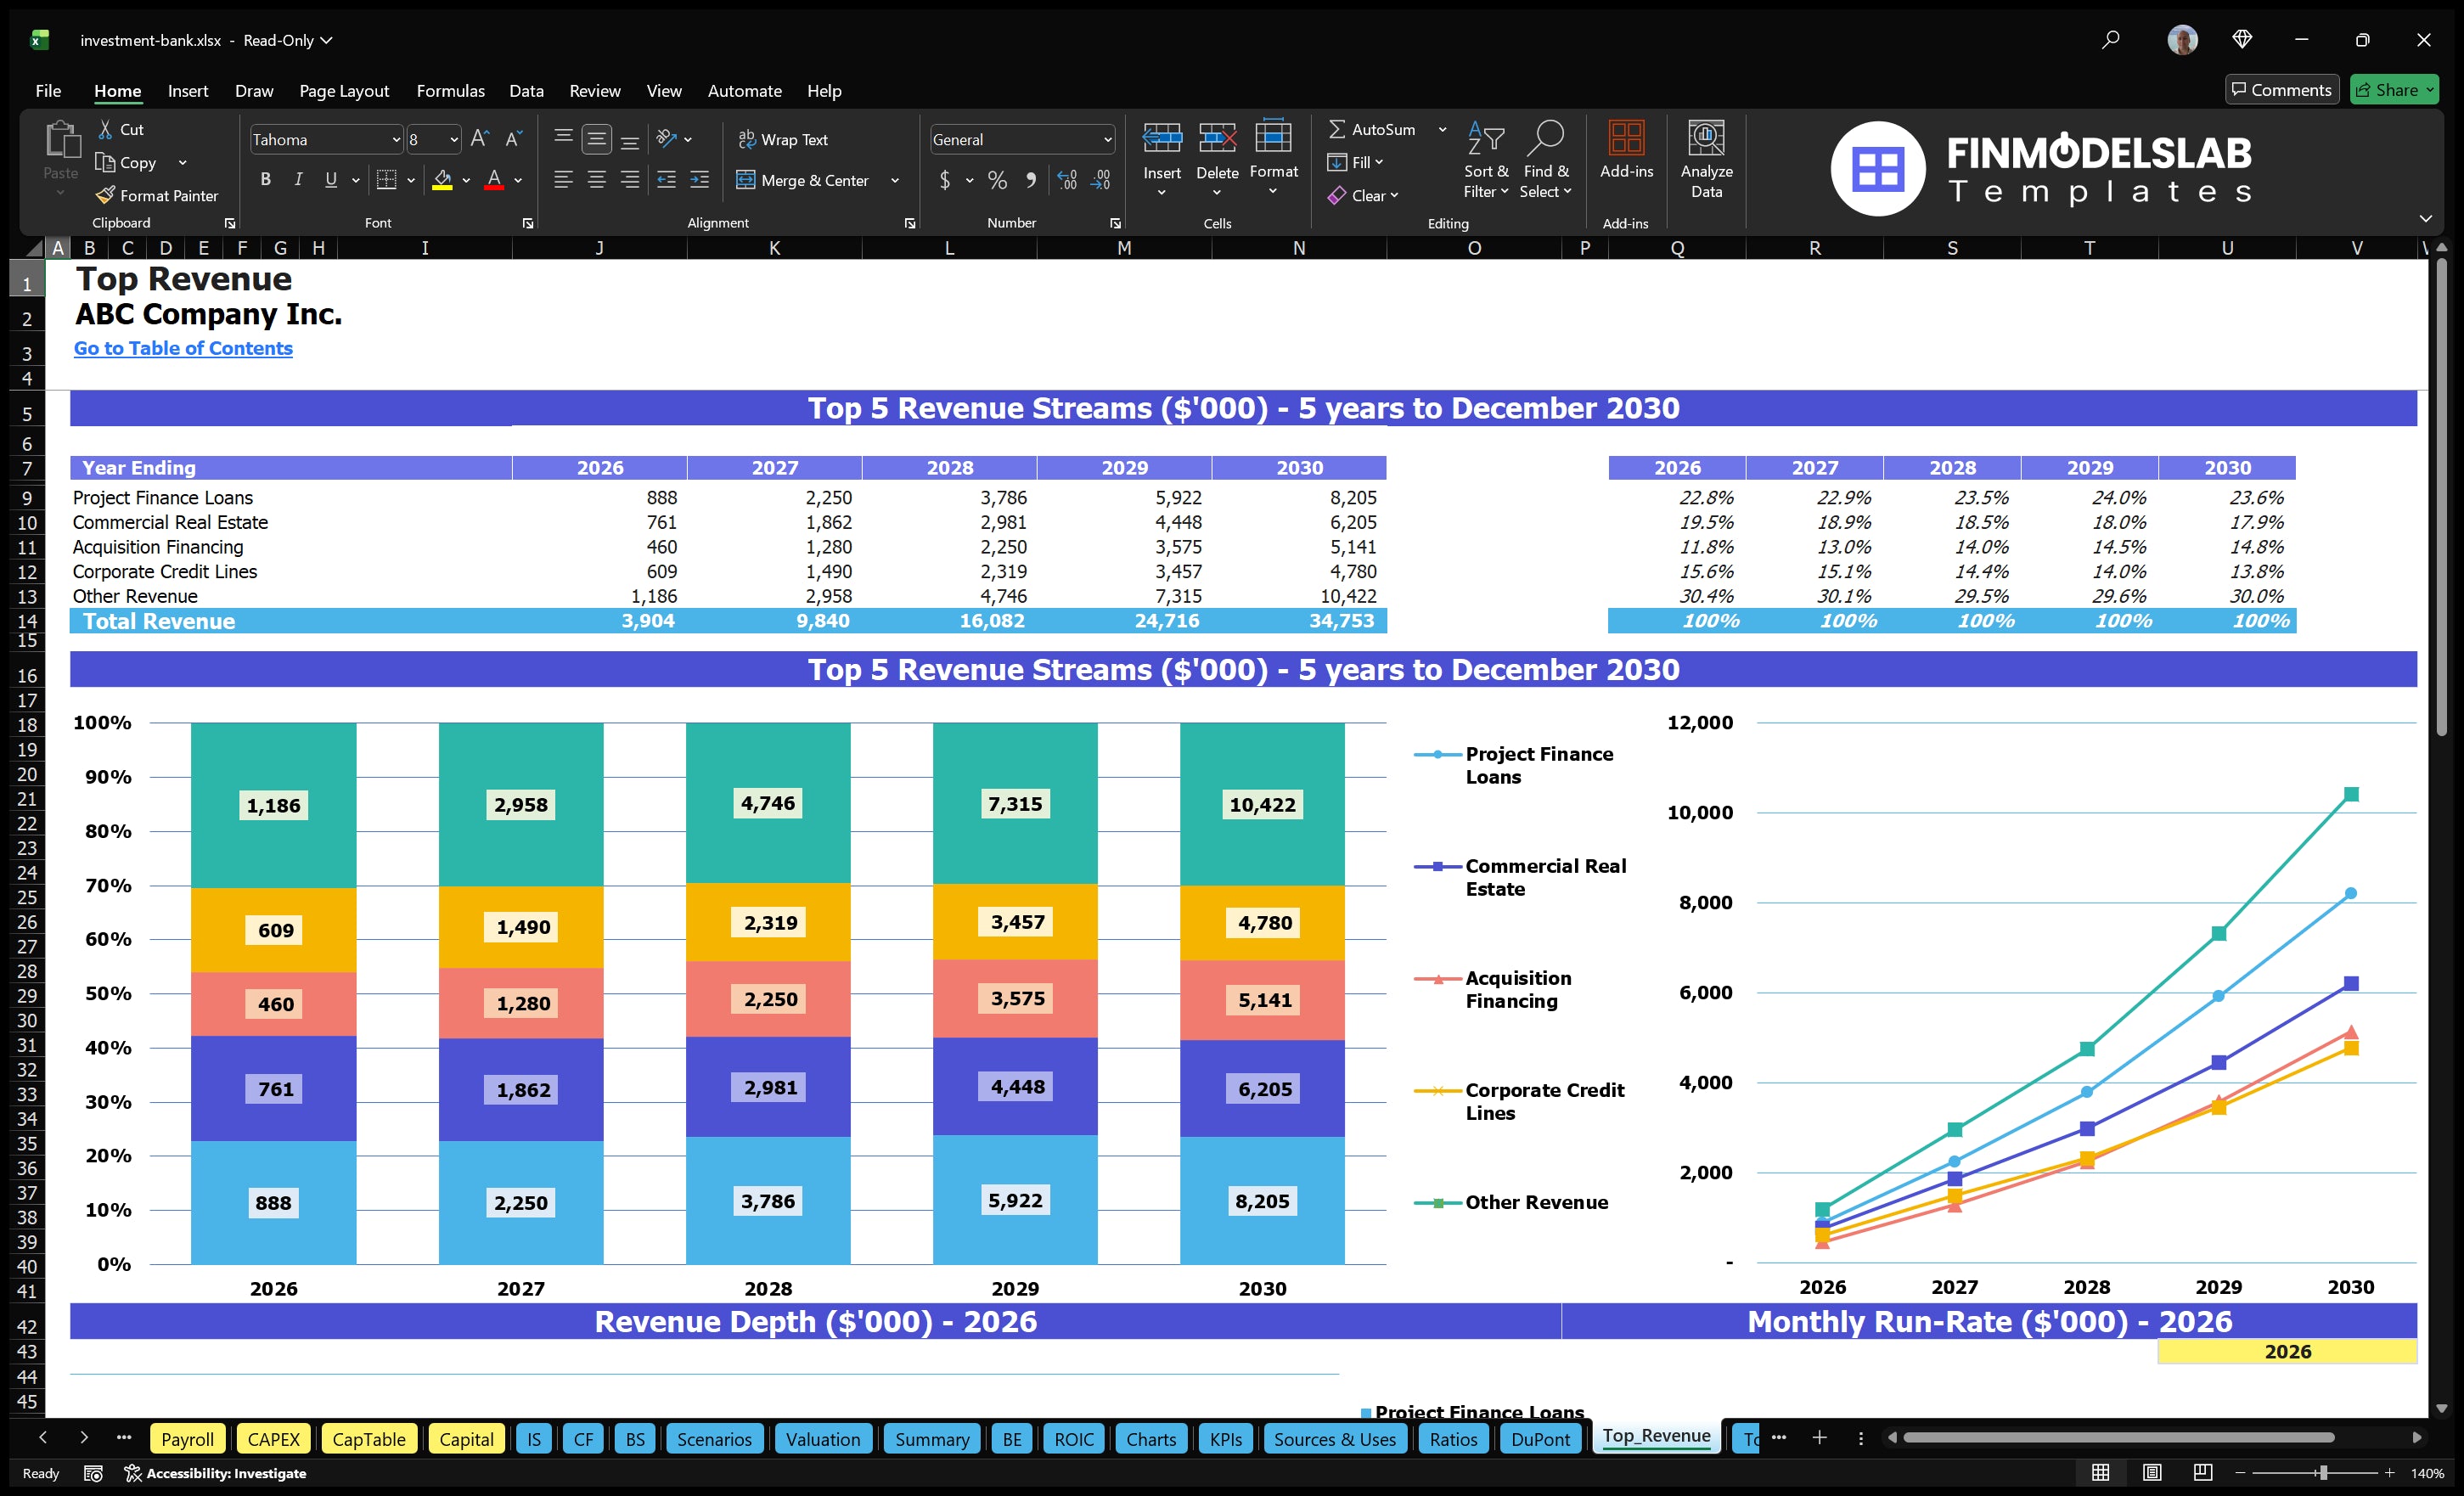Screen dimensions: 2464x1496
Task: Toggle Wrap Text on
Action: (x=784, y=139)
